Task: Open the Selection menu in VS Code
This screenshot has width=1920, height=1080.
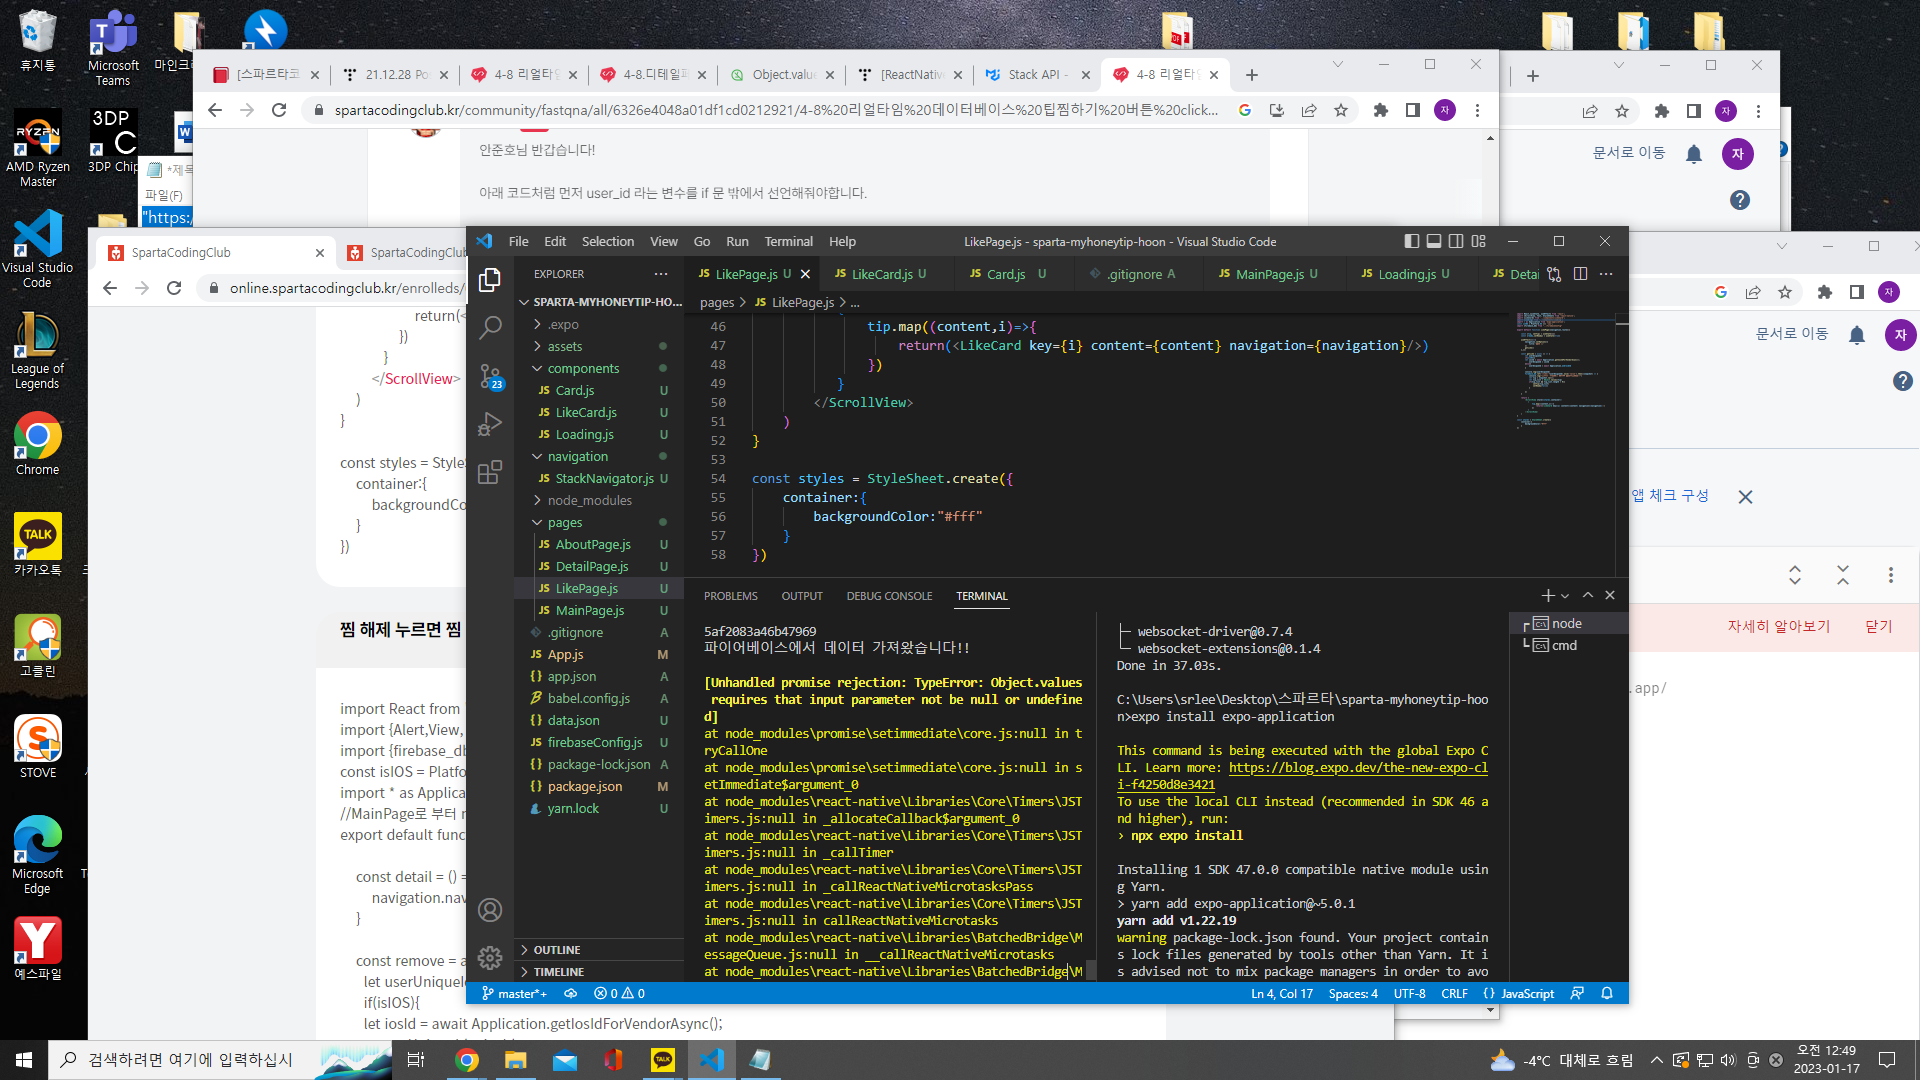Action: (x=608, y=241)
